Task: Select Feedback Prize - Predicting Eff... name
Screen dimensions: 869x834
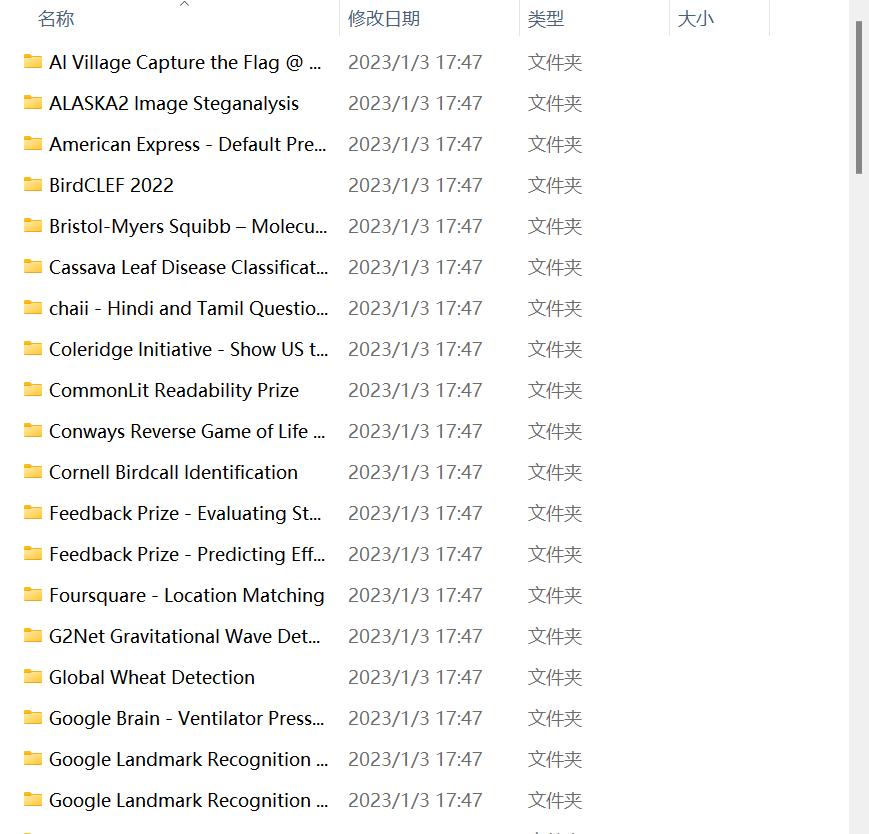Action: (187, 555)
